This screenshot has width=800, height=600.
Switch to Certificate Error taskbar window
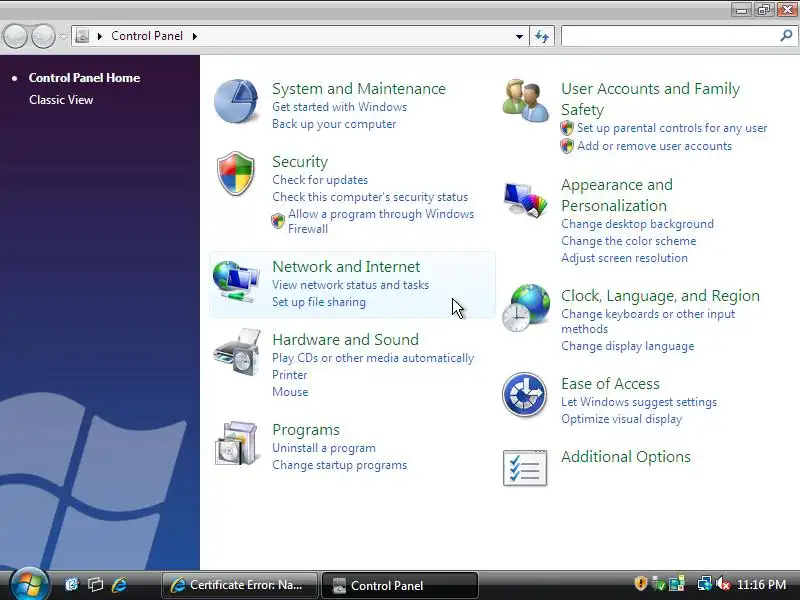click(x=240, y=585)
